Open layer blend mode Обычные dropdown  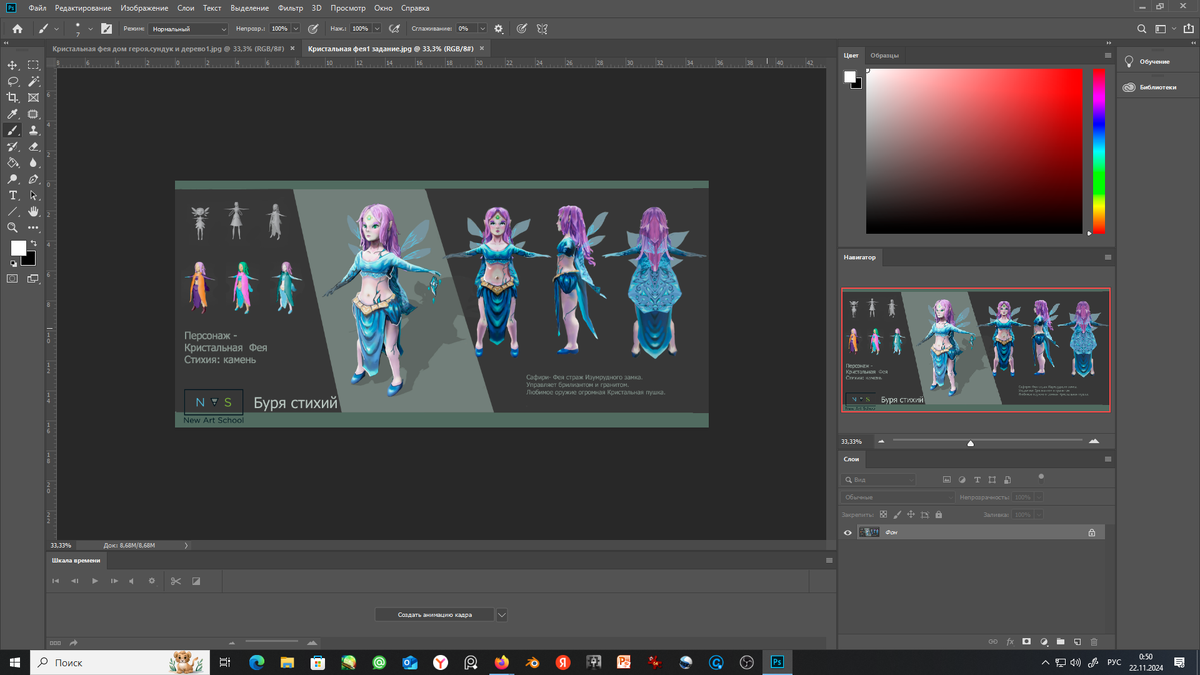pyautogui.click(x=896, y=497)
